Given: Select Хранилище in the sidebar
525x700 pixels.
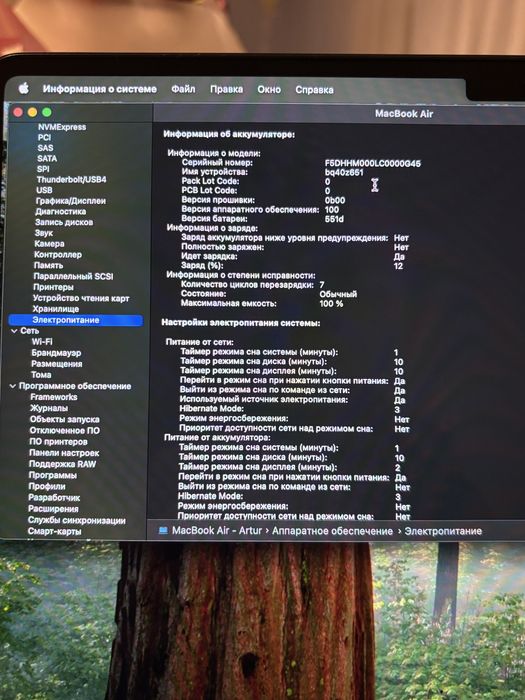Looking at the screenshot, I should click(55, 309).
